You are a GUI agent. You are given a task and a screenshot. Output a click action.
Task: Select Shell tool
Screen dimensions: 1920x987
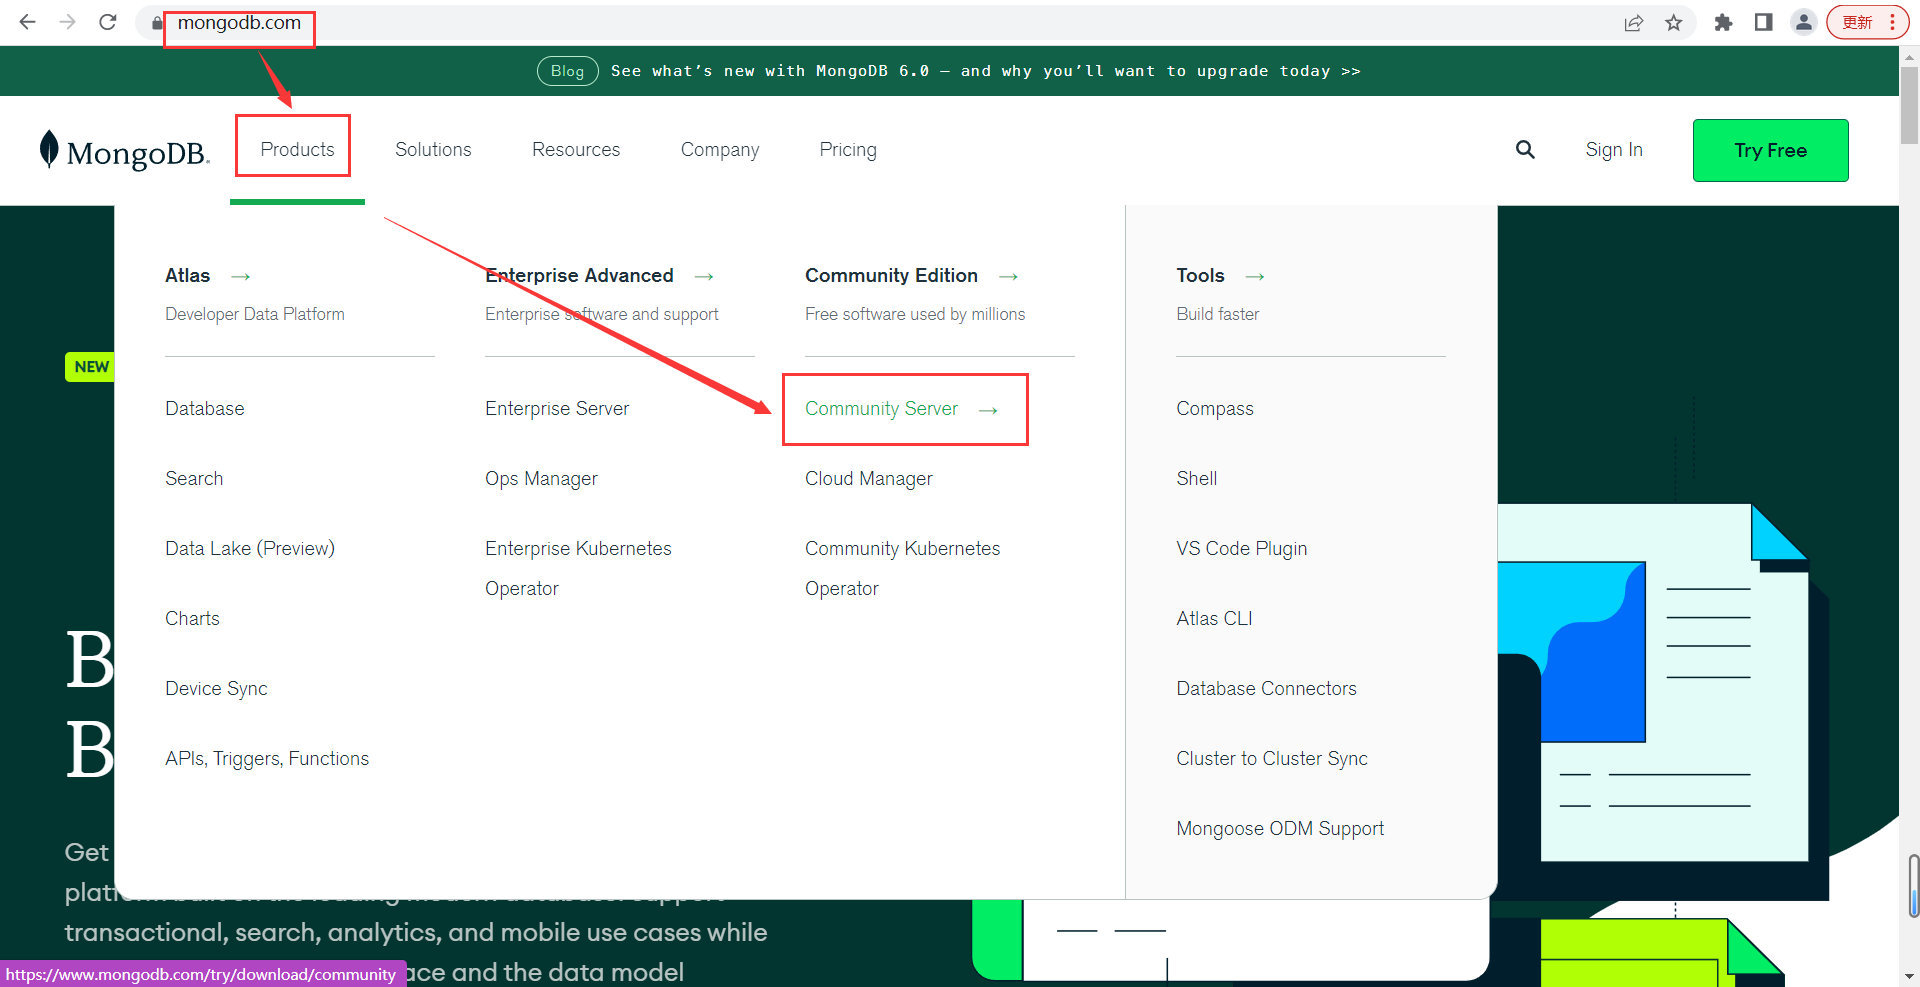[x=1196, y=478]
